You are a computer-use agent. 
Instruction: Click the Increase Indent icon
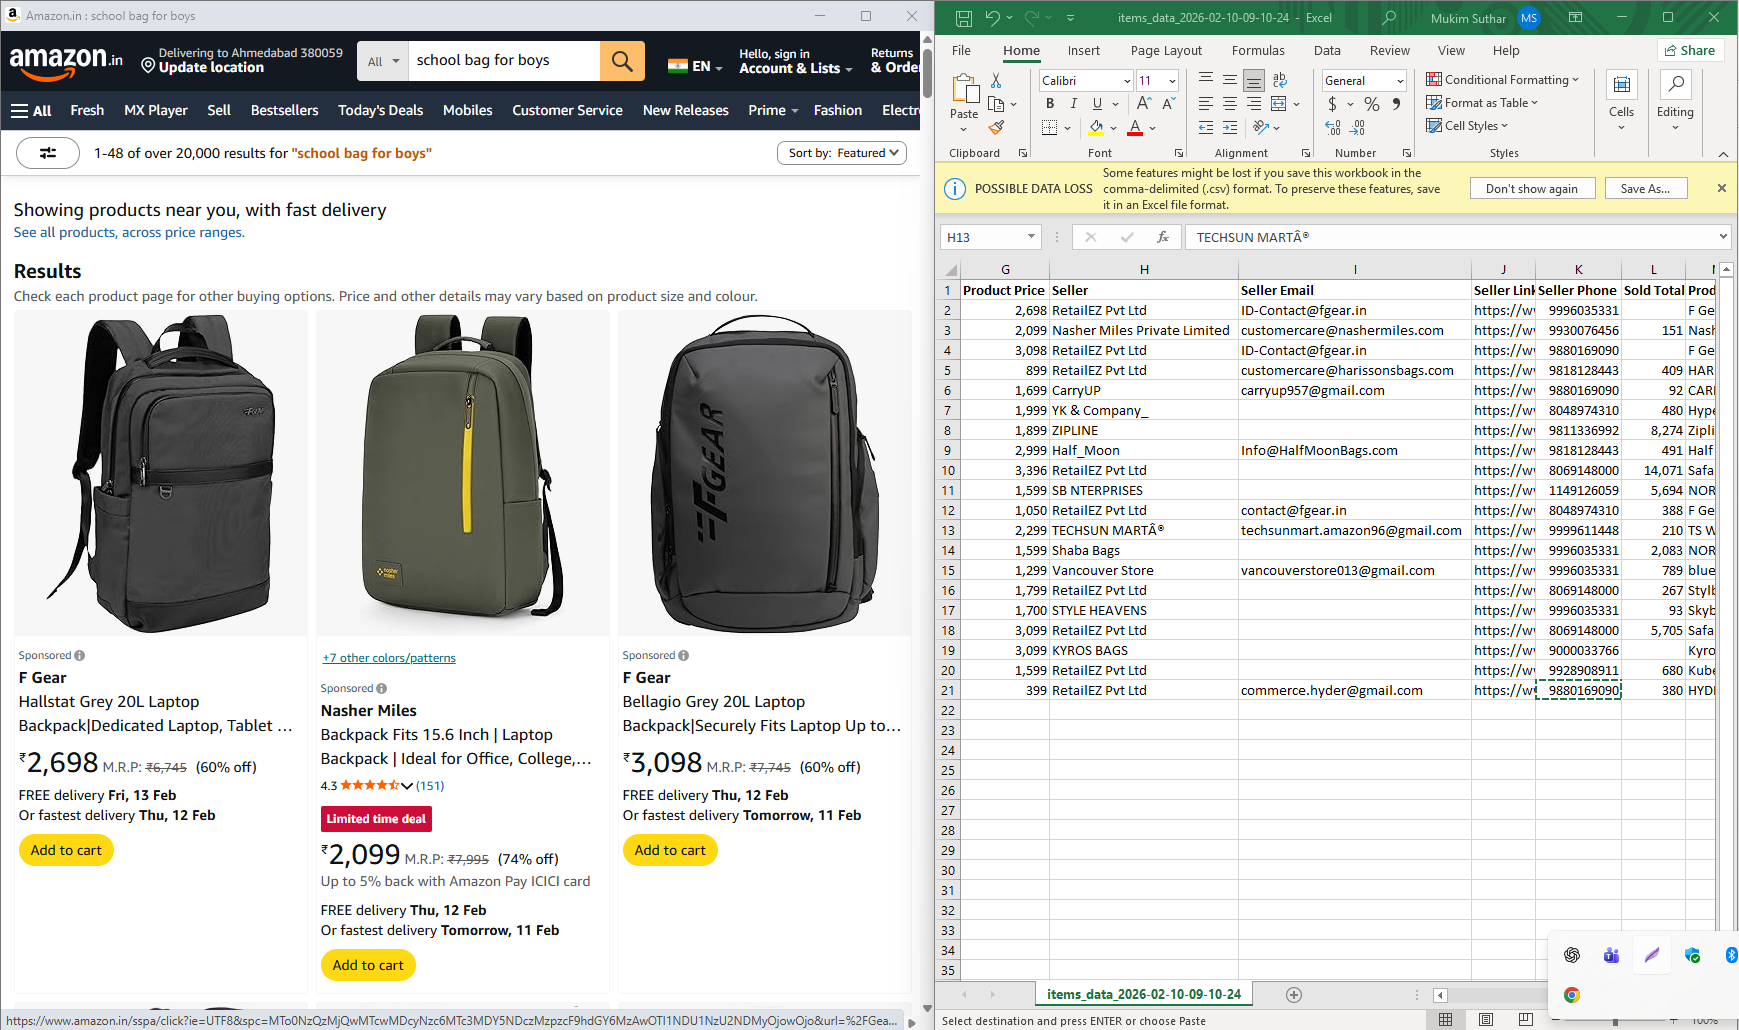pos(1229,128)
